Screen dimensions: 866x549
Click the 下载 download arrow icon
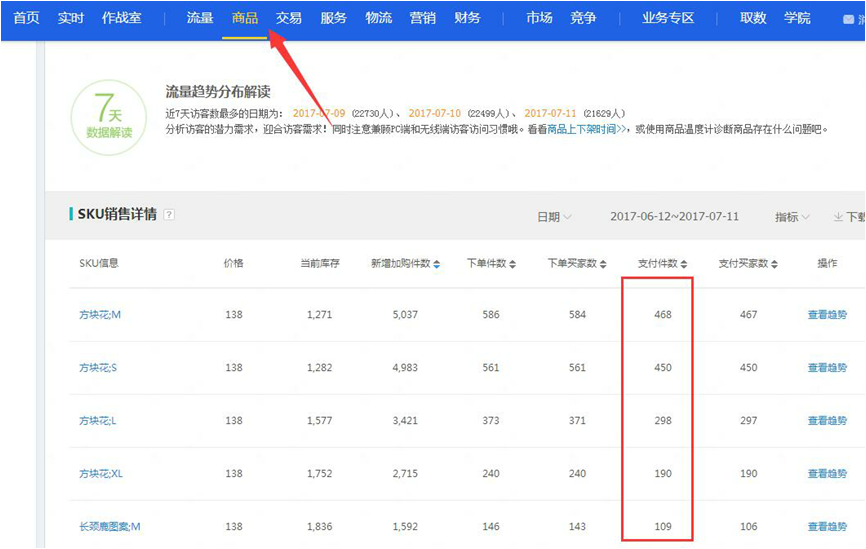(x=838, y=217)
